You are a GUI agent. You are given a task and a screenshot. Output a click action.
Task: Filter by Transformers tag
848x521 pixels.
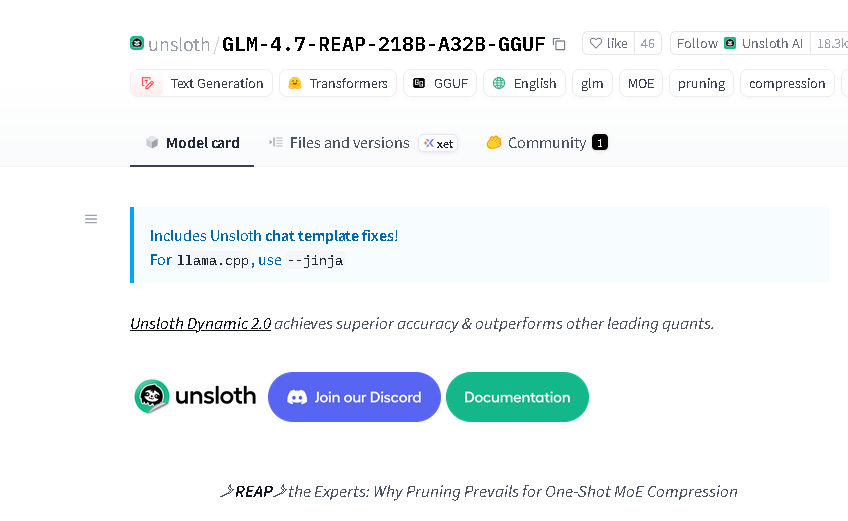pyautogui.click(x=338, y=83)
